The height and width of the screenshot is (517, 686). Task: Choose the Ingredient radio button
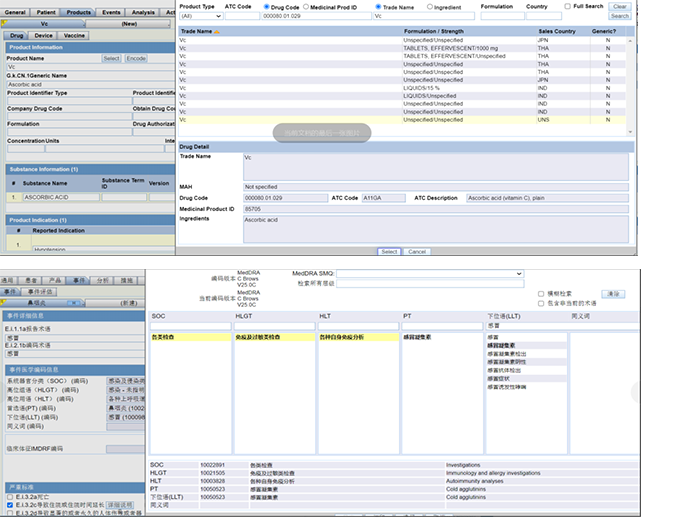click(429, 6)
